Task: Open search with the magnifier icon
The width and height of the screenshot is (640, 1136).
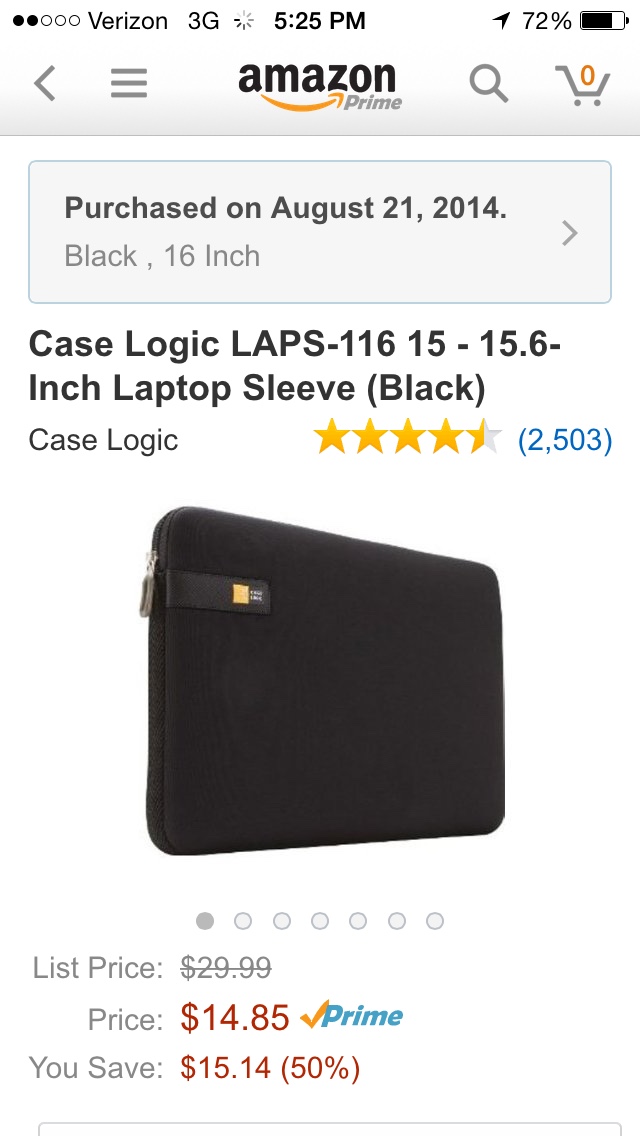Action: click(489, 83)
